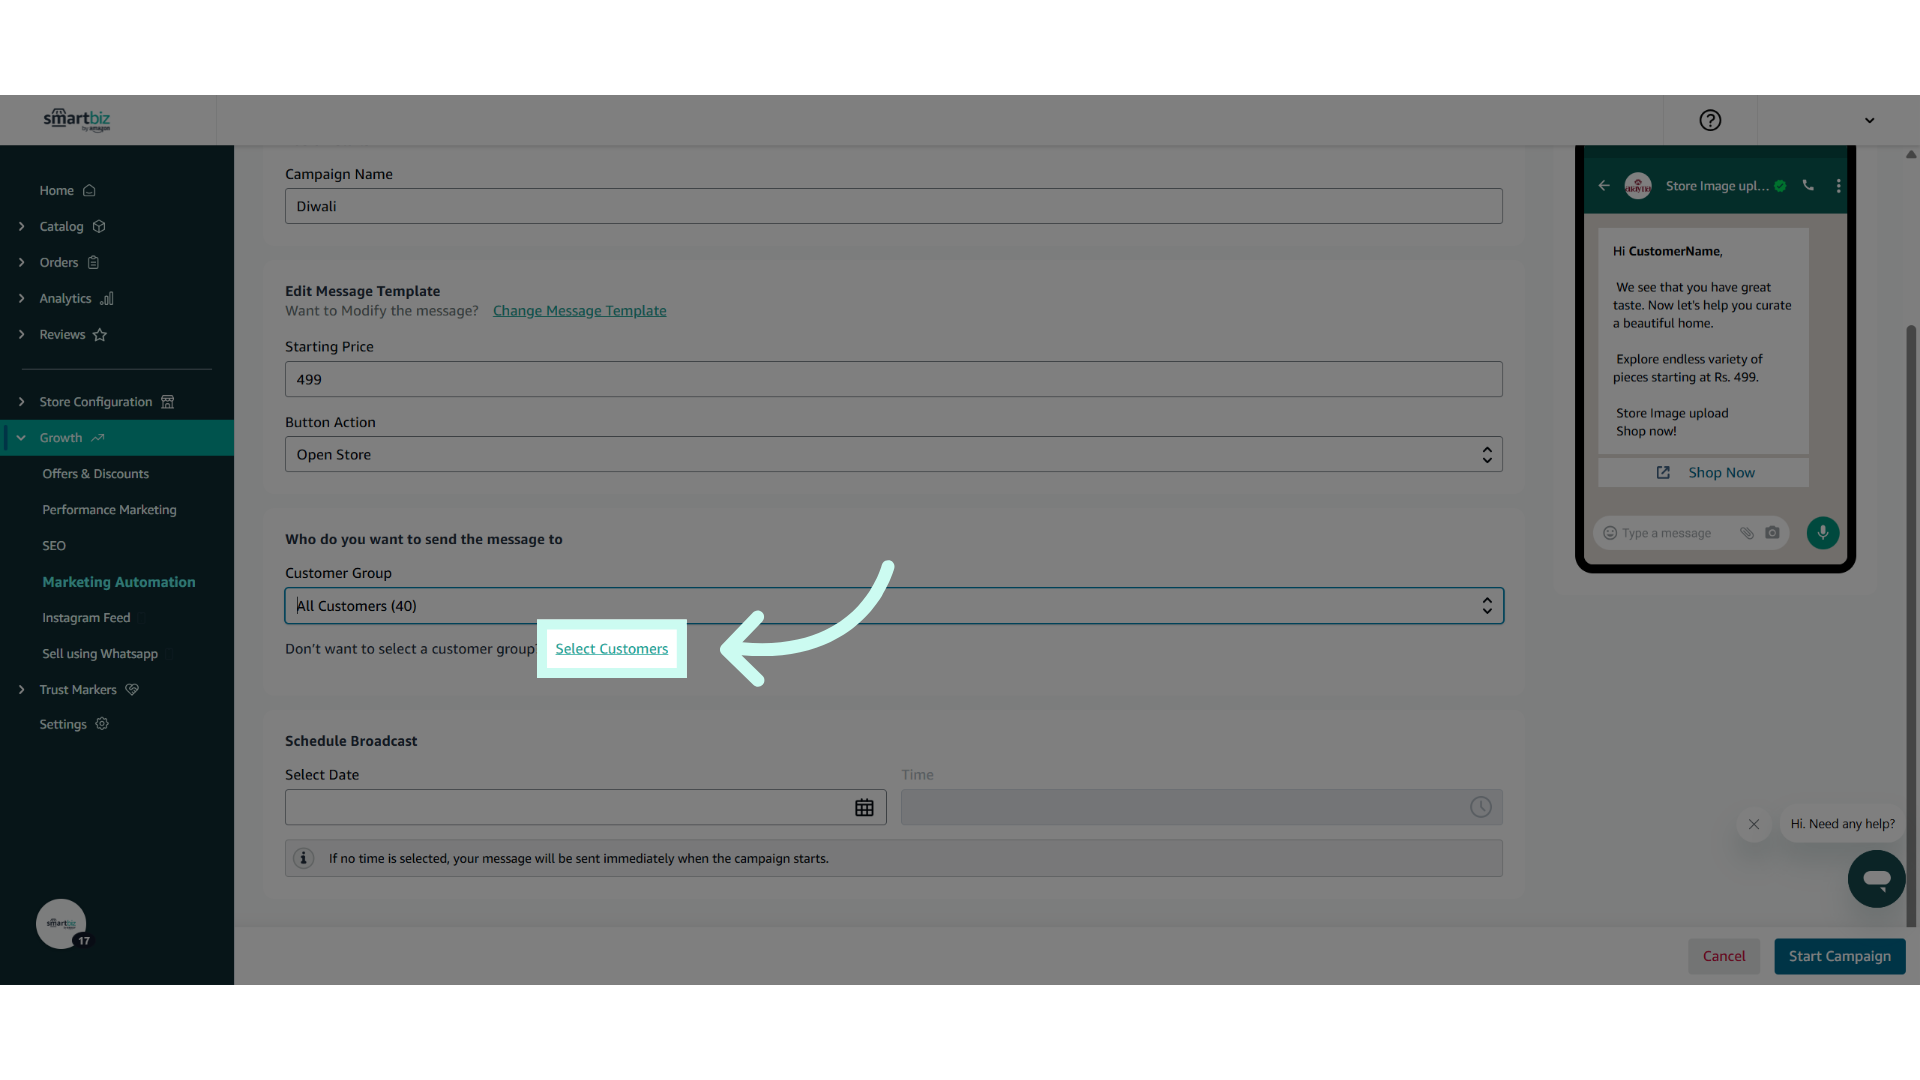Dismiss the Need any help popup

click(1753, 824)
